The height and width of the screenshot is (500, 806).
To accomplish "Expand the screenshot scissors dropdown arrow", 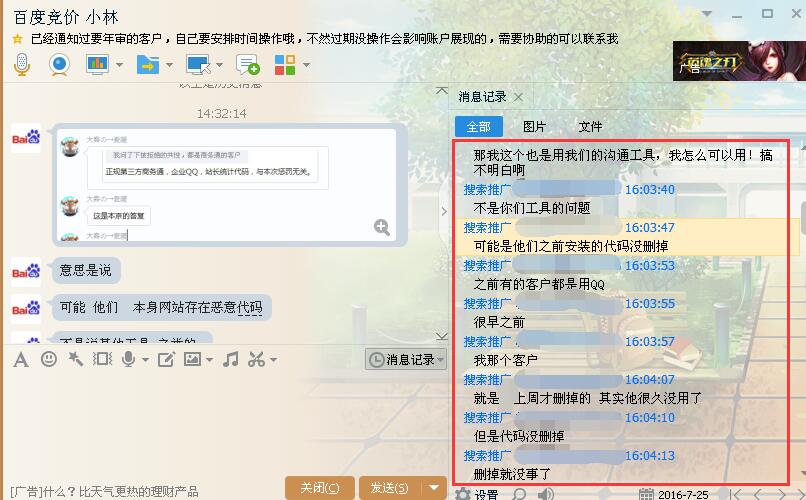I will pyautogui.click(x=273, y=360).
